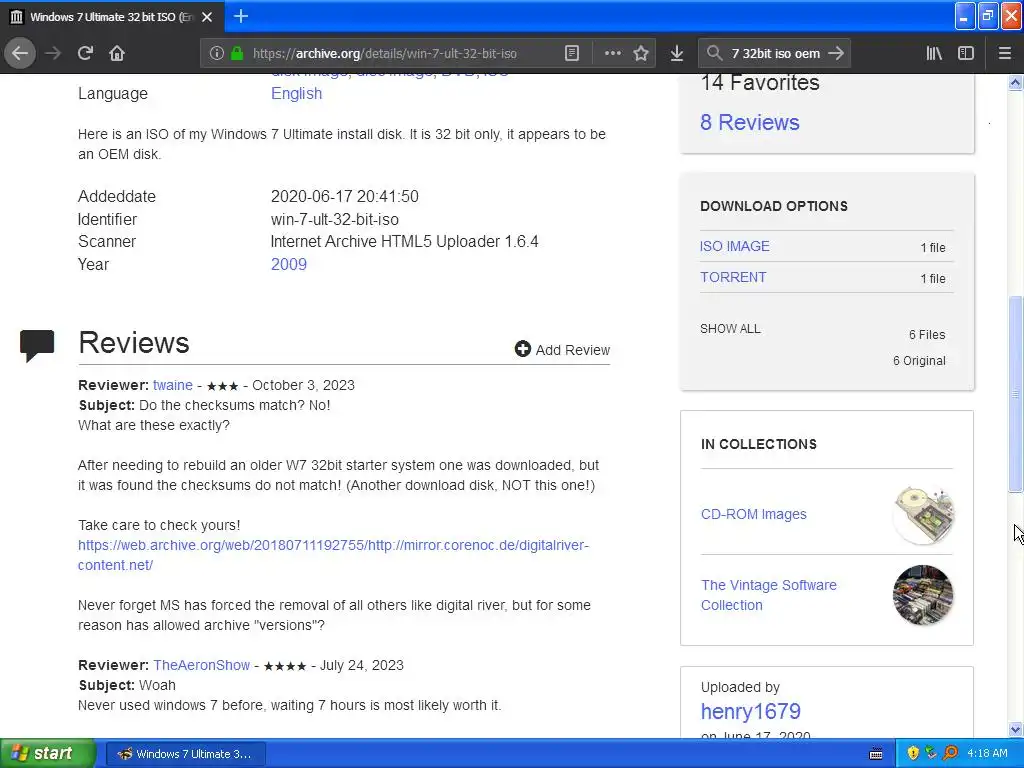Open the Library bookshelf icon
1024x768 pixels.
coord(934,54)
